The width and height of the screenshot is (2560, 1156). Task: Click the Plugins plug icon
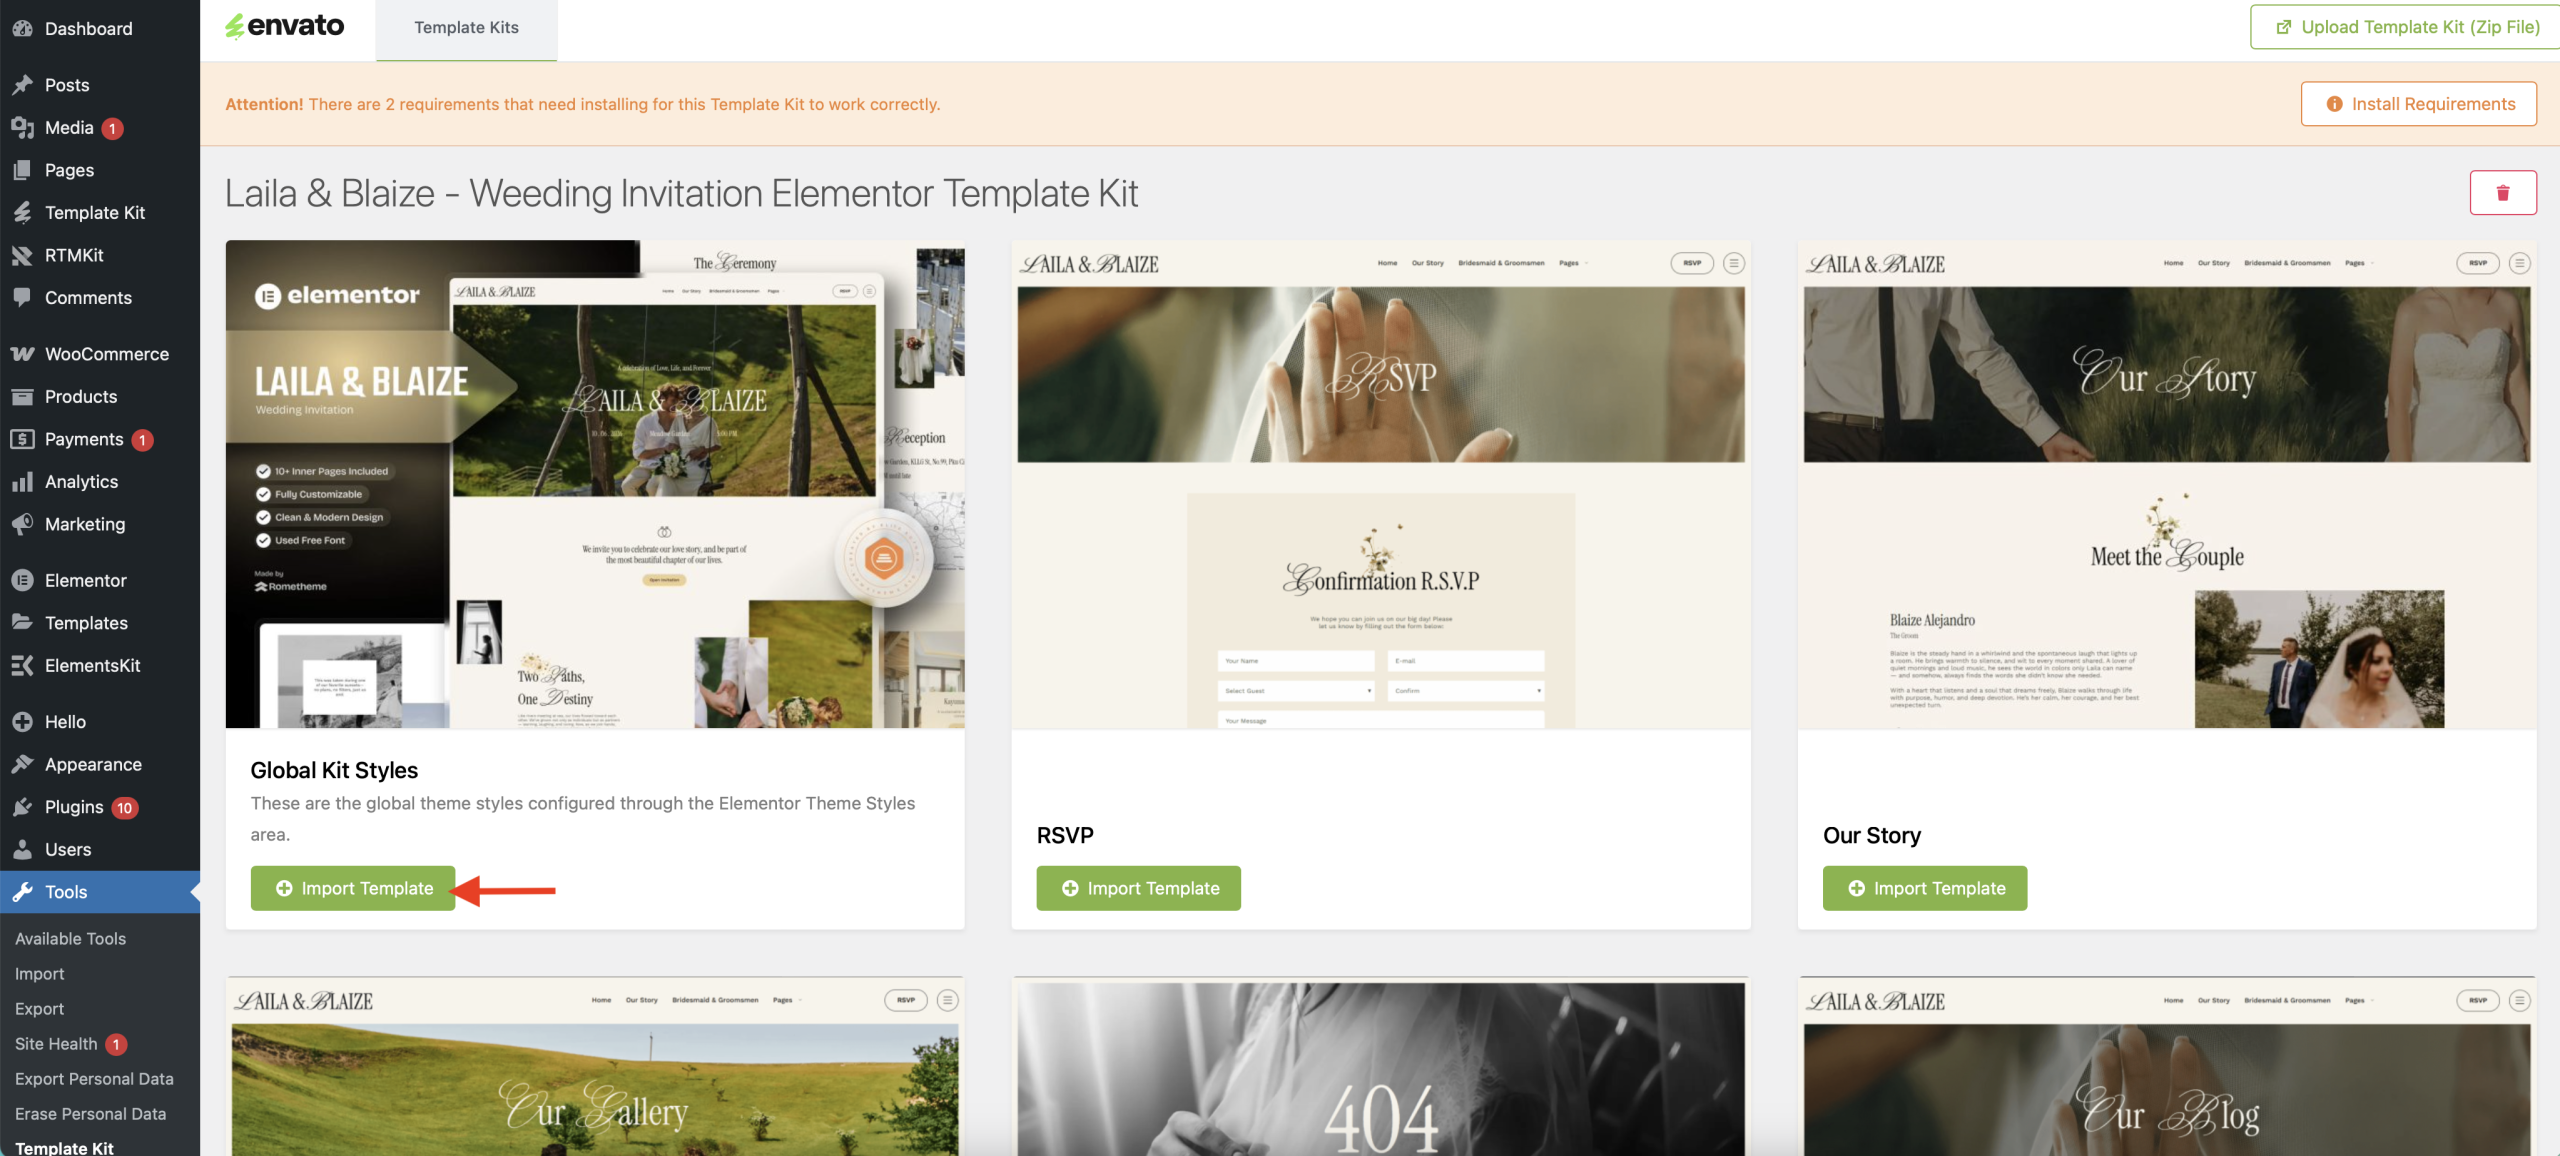point(22,807)
